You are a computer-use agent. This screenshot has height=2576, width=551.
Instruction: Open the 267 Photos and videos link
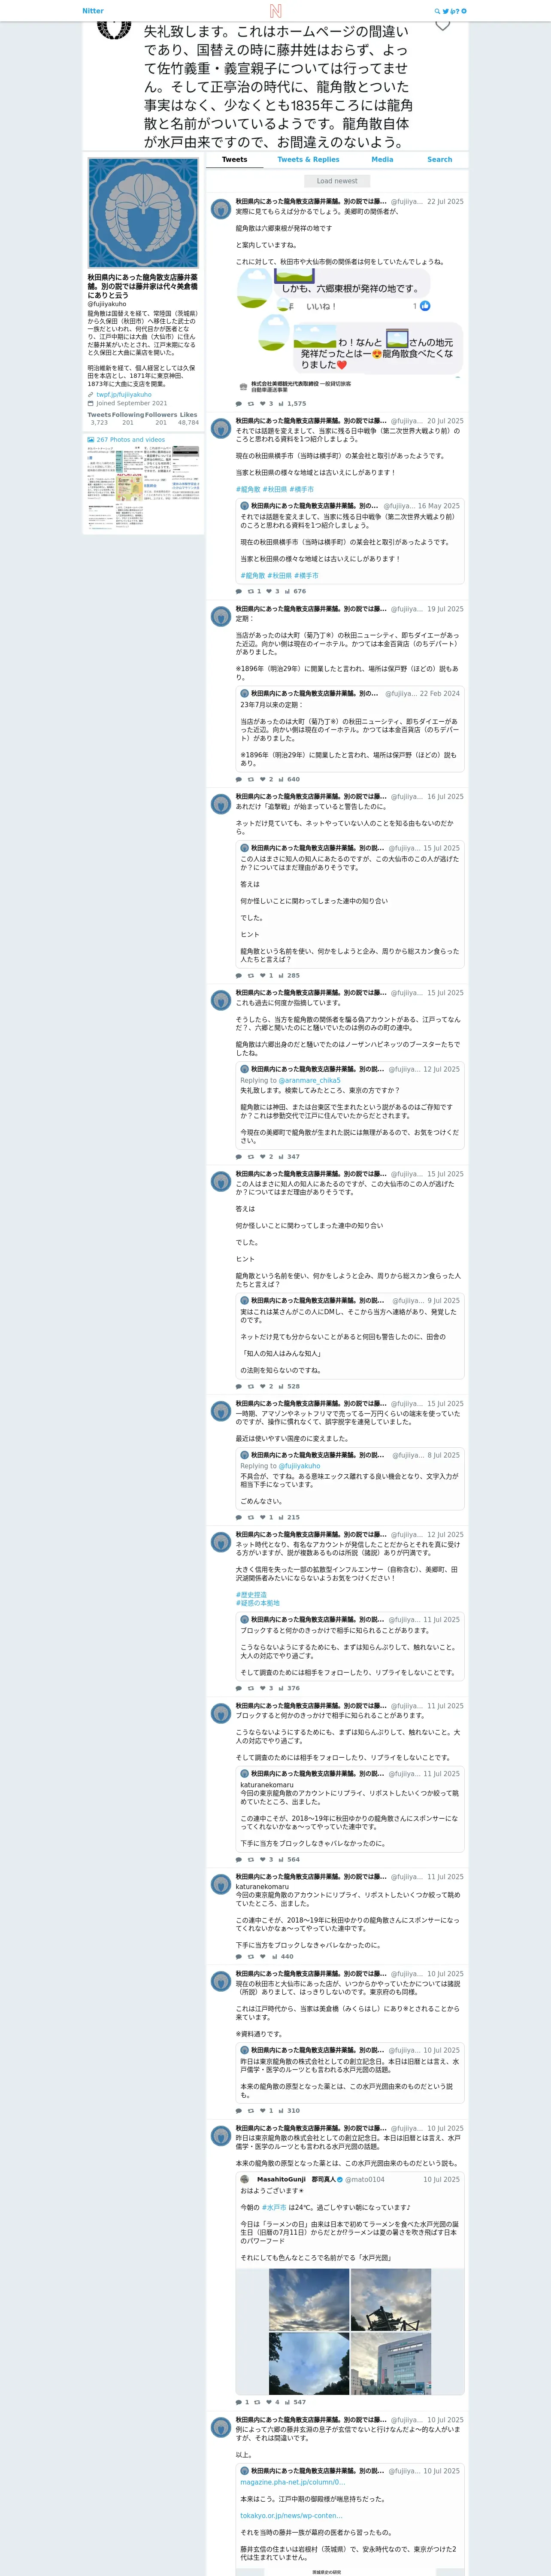tap(130, 440)
